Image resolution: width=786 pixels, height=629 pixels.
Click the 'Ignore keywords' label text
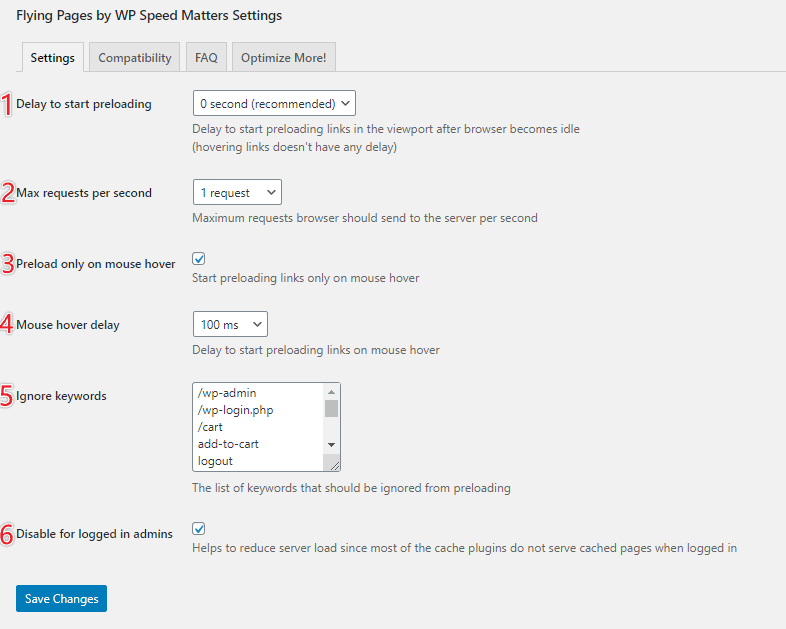pos(61,396)
